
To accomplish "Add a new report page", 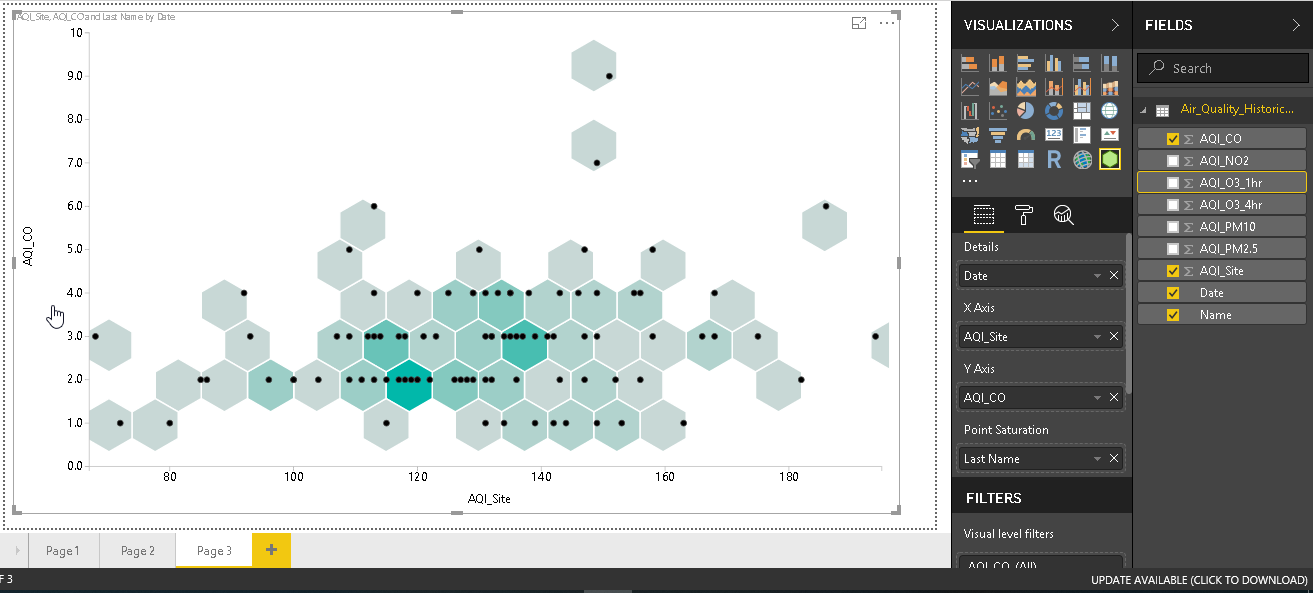I will tap(271, 551).
